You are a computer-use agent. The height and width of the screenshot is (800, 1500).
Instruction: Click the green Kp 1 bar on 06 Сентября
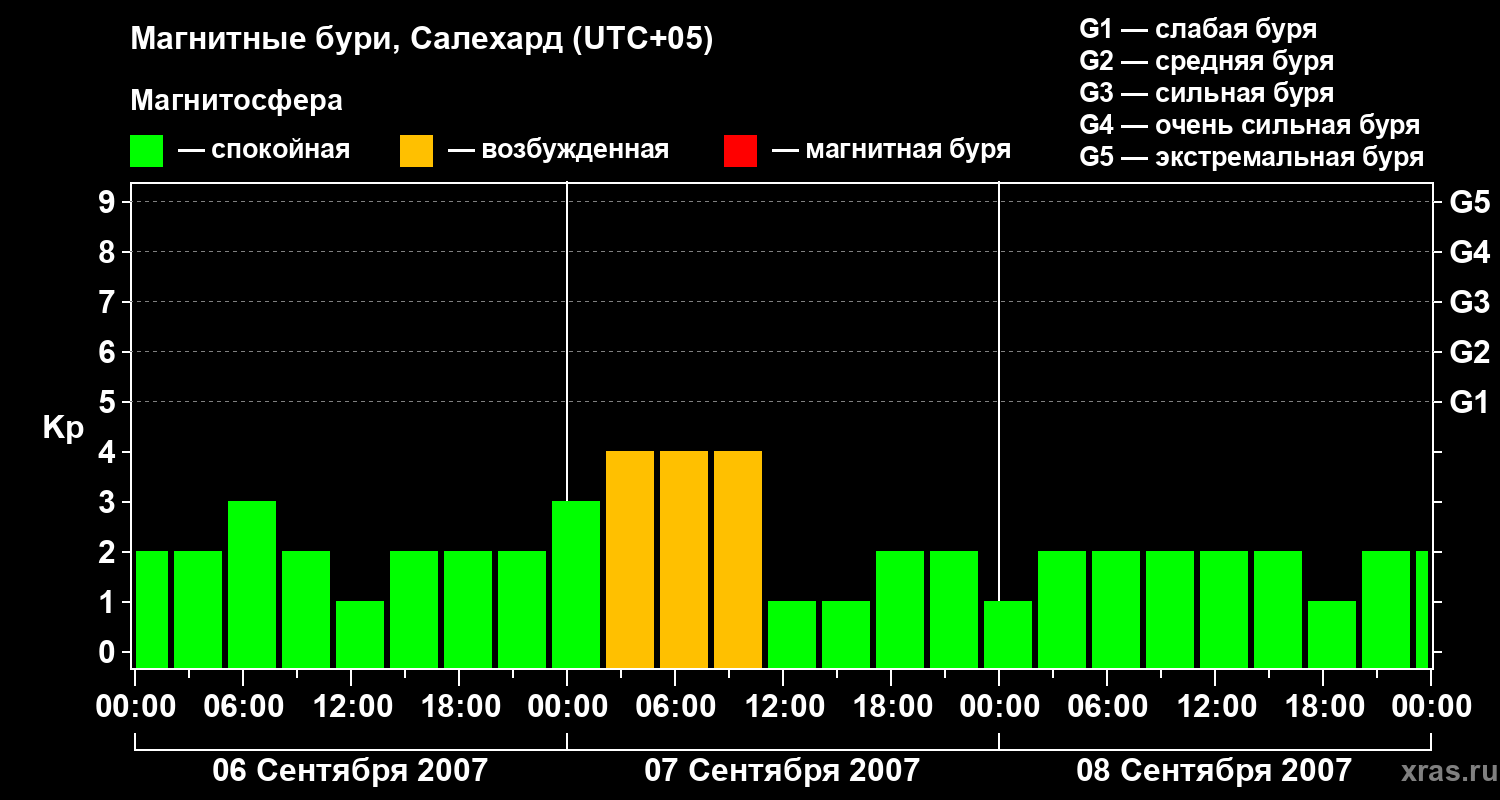pyautogui.click(x=360, y=634)
